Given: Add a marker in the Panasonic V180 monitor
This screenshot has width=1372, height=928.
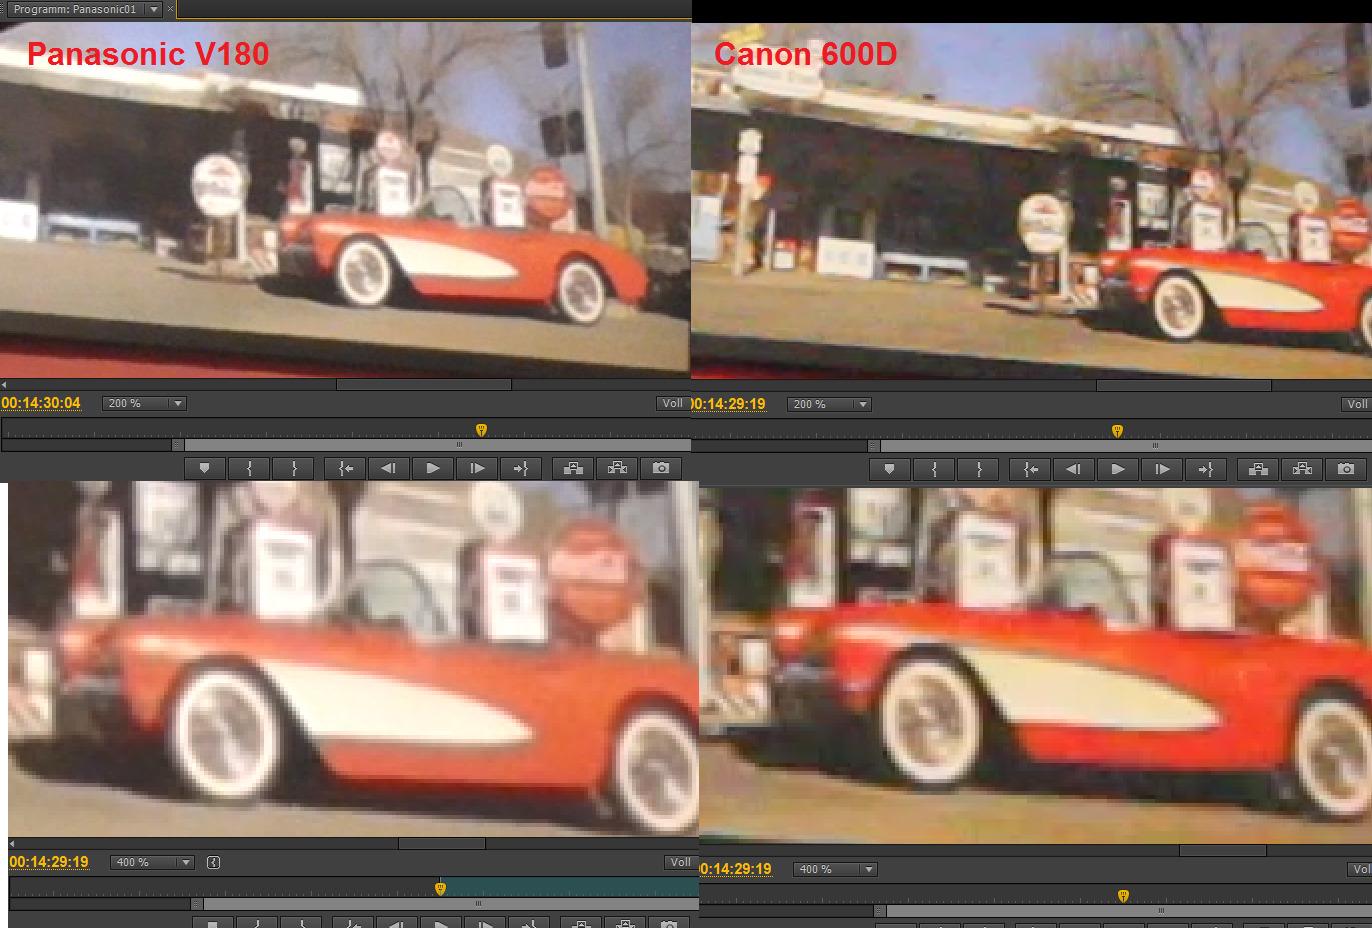Looking at the screenshot, I should click(x=204, y=468).
